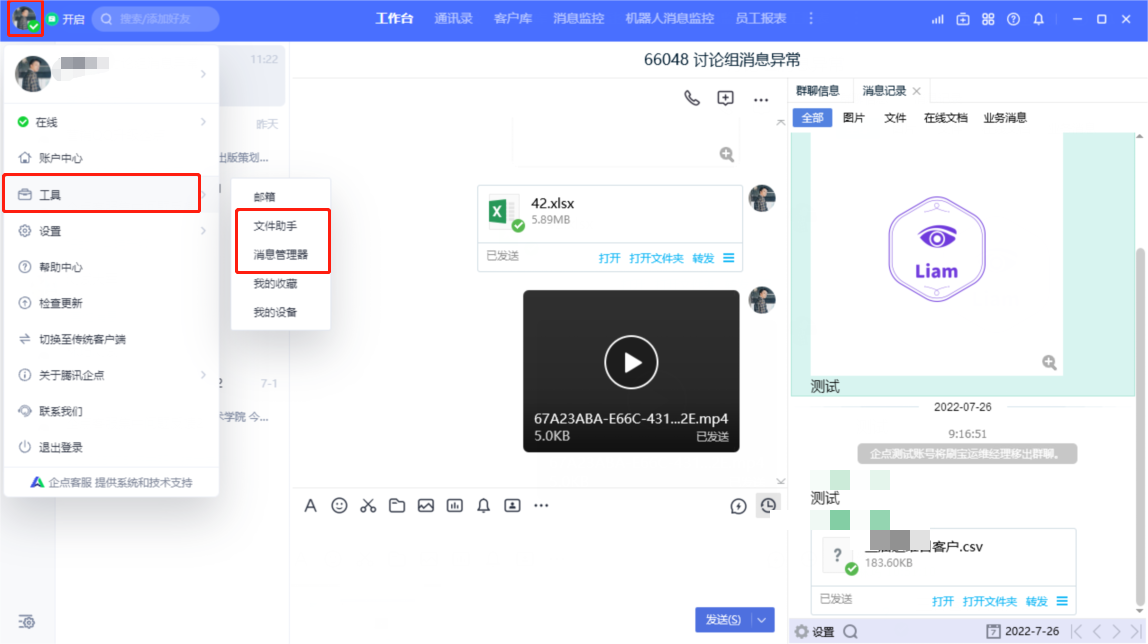Switch to the 群聊信息 tab
Image resolution: width=1148 pixels, height=644 pixels.
pos(817,91)
